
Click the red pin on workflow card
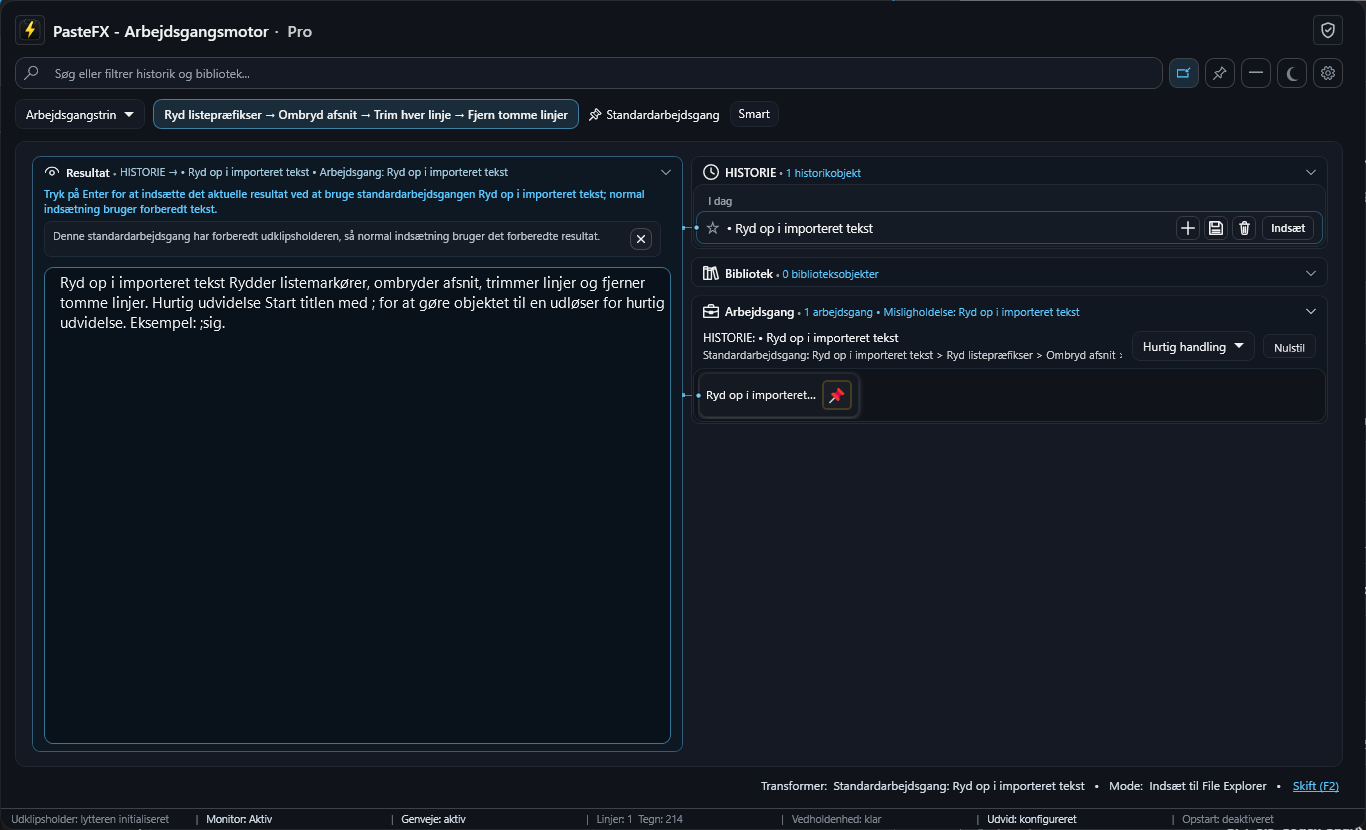click(837, 395)
